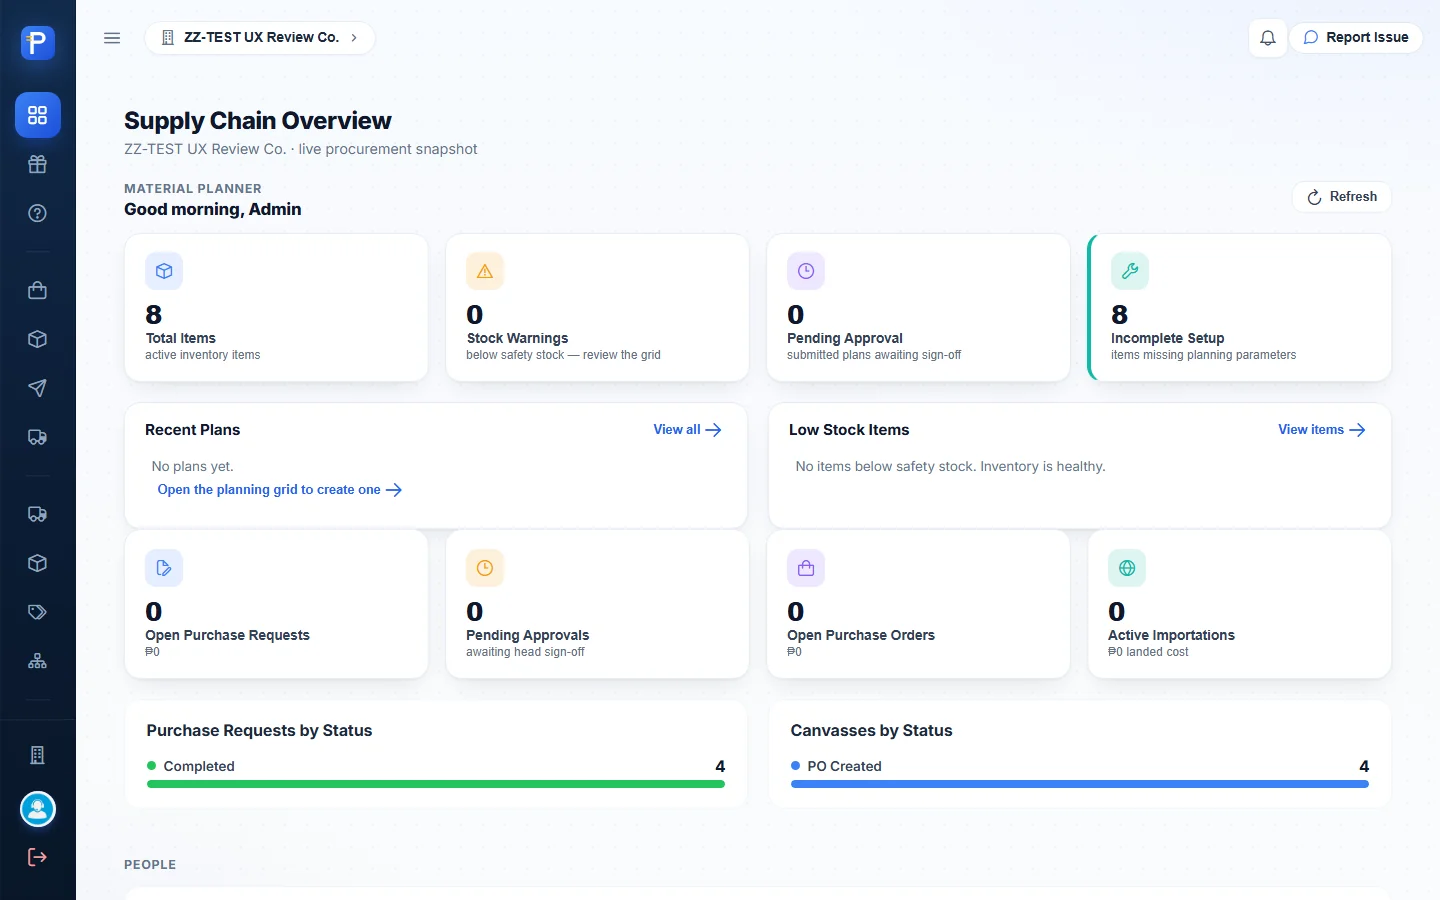Click the Pending Approval clock icon
Image resolution: width=1440 pixels, height=900 pixels.
pyautogui.click(x=806, y=271)
